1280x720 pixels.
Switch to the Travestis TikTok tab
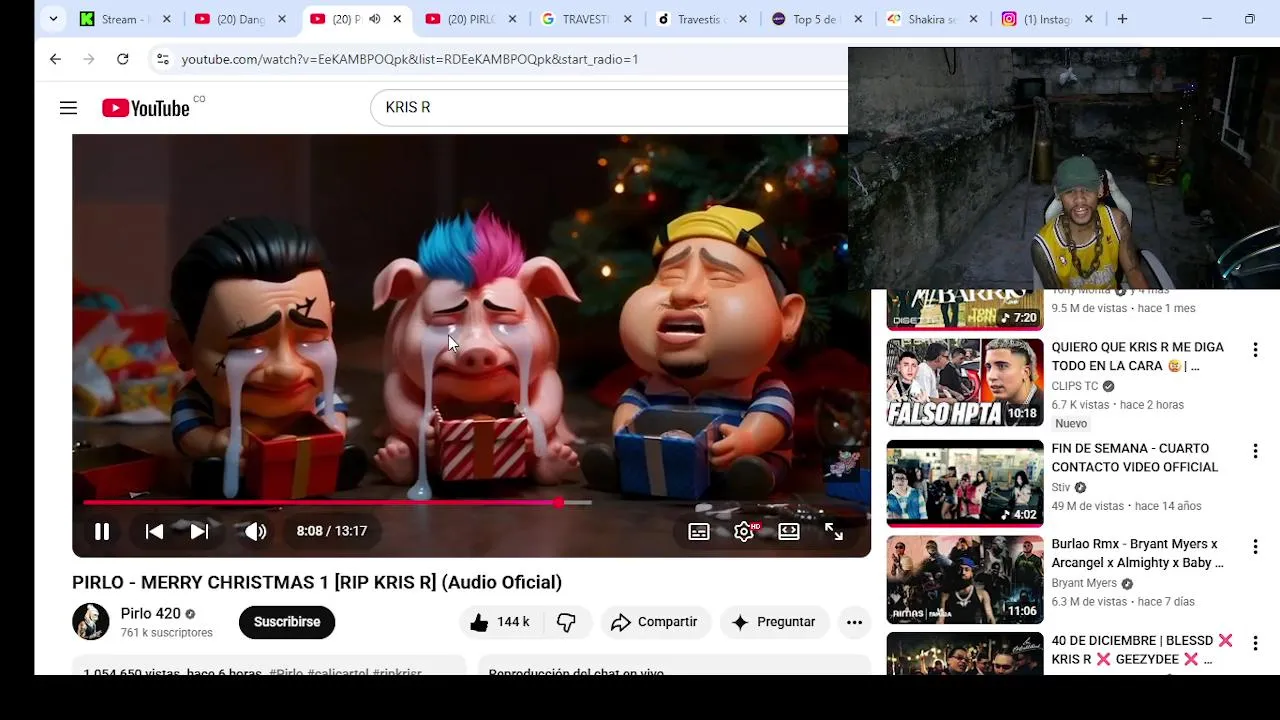(701, 19)
